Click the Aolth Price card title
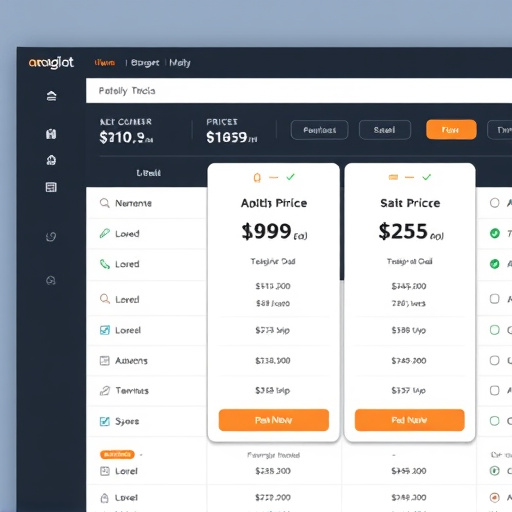The height and width of the screenshot is (512, 512). click(x=274, y=203)
